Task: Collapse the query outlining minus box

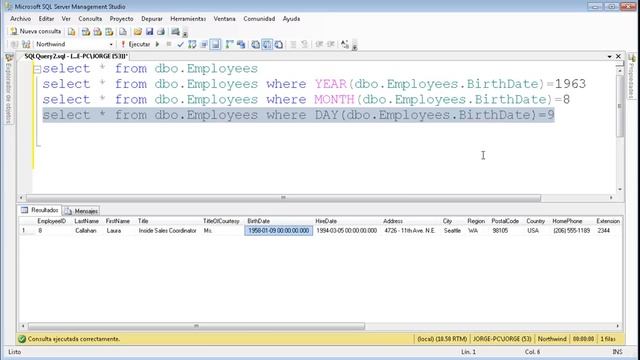Action: (x=37, y=69)
